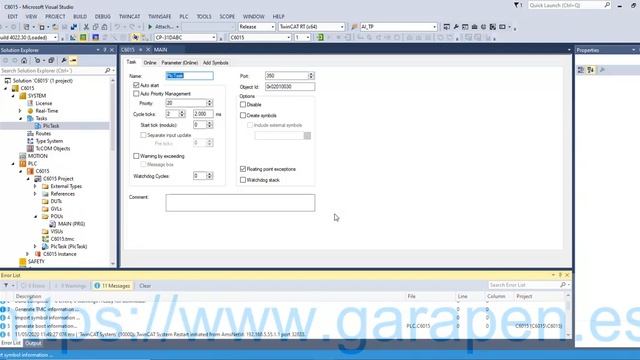Click the folder icon next to AI_TP
Viewport: 640px width, 360px height.
click(x=354, y=27)
